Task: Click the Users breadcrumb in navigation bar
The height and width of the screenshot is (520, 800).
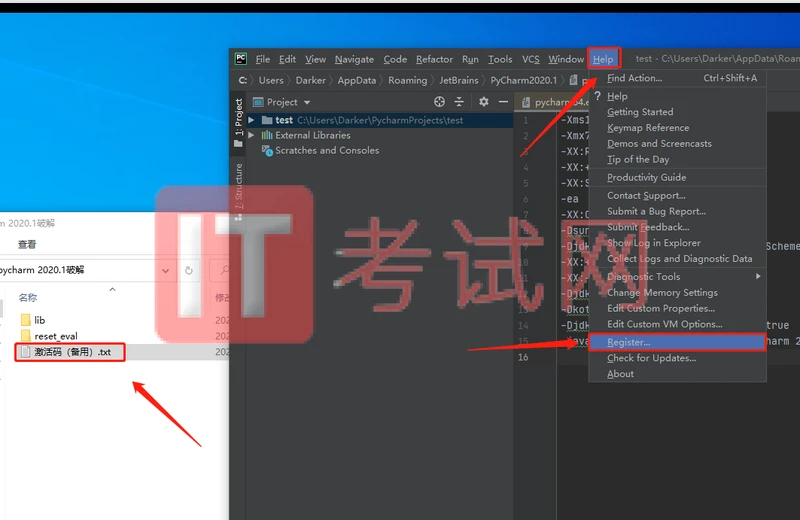Action: 270,80
